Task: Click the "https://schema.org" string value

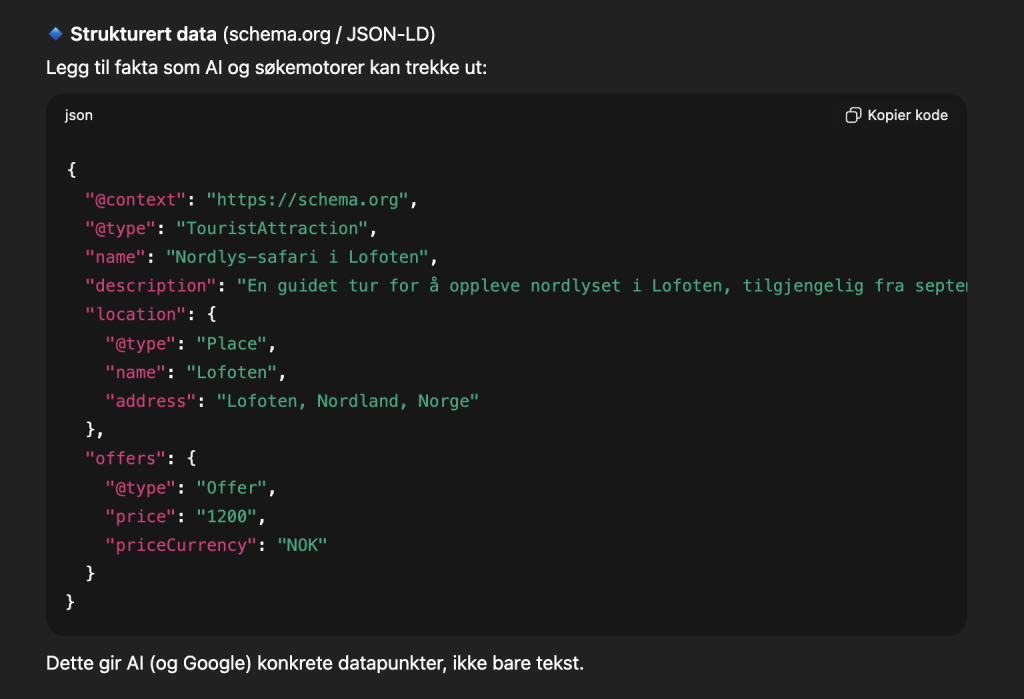Action: click(307, 199)
